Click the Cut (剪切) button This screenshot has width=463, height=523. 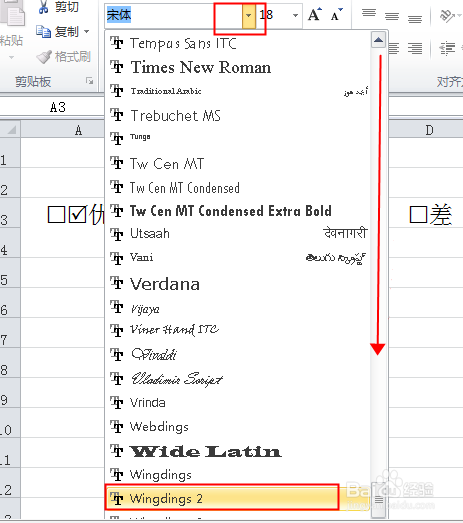58,7
